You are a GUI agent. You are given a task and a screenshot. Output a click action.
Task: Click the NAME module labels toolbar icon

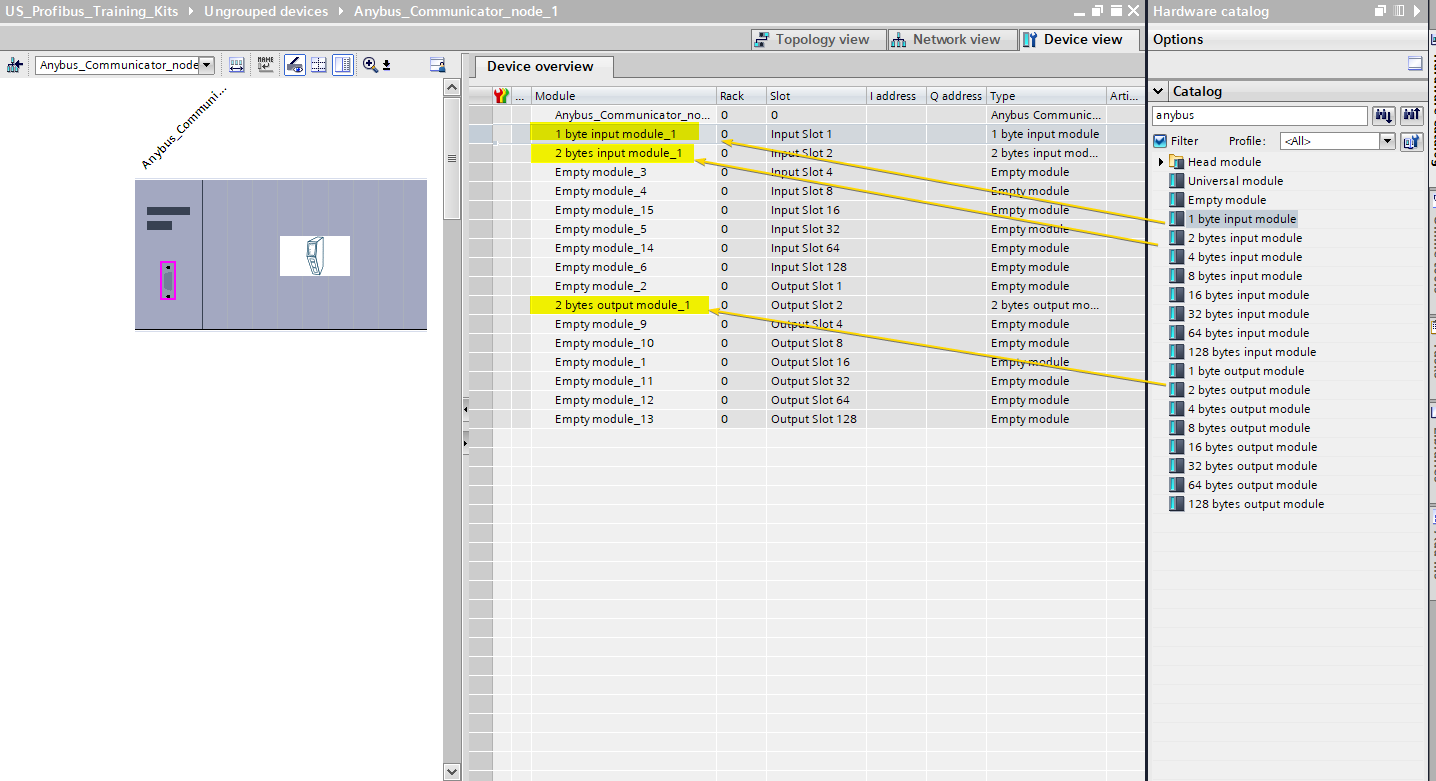click(265, 65)
